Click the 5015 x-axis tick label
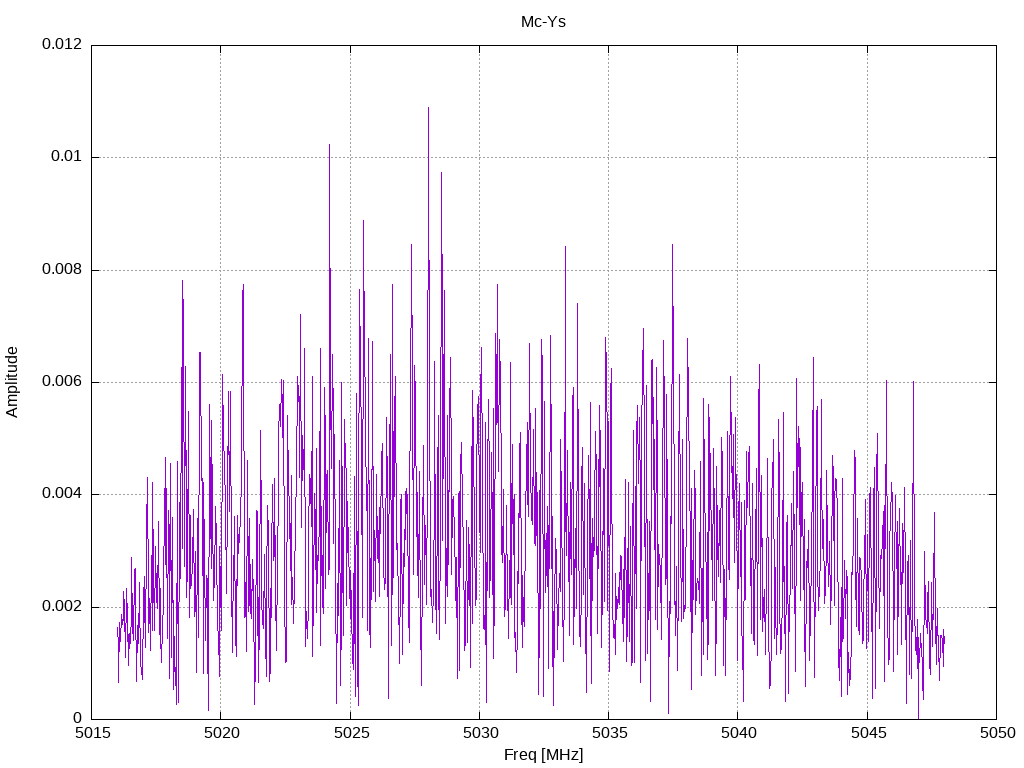 (92, 733)
